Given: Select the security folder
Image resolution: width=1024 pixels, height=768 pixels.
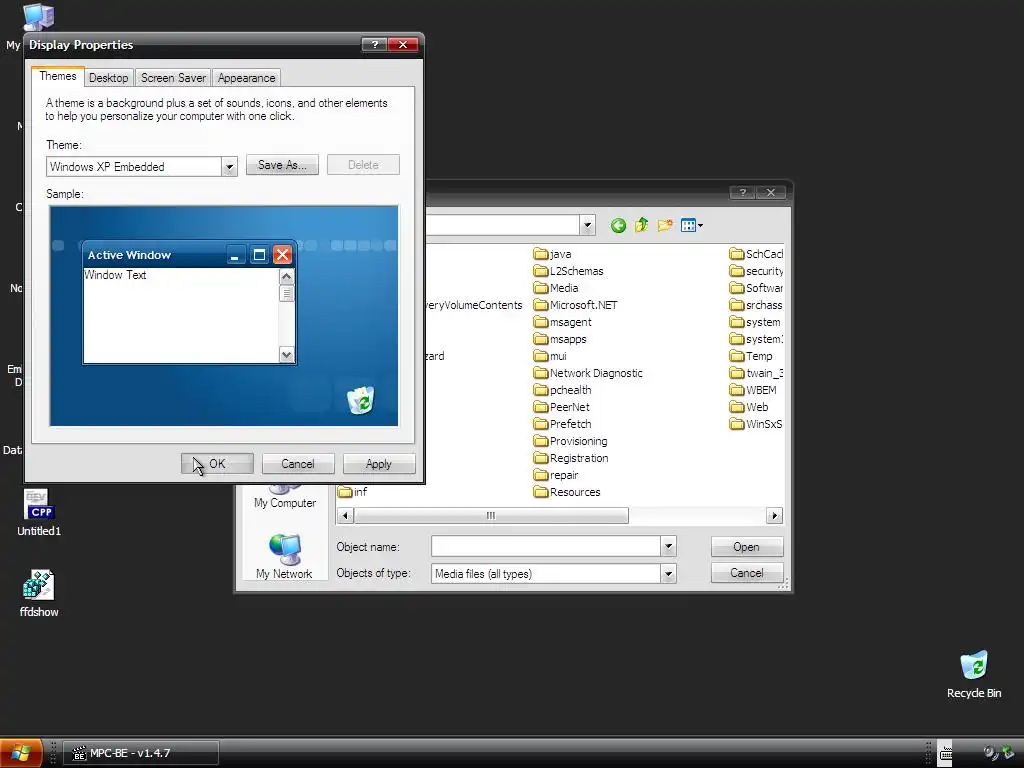Looking at the screenshot, I should point(756,271).
